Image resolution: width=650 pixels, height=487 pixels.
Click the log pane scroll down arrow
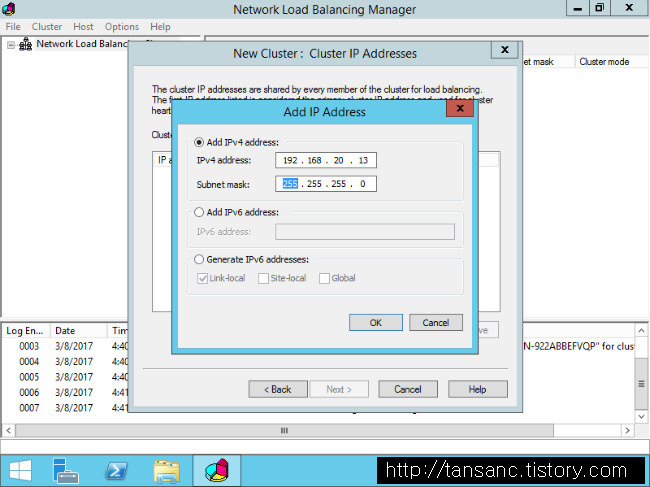[641, 417]
